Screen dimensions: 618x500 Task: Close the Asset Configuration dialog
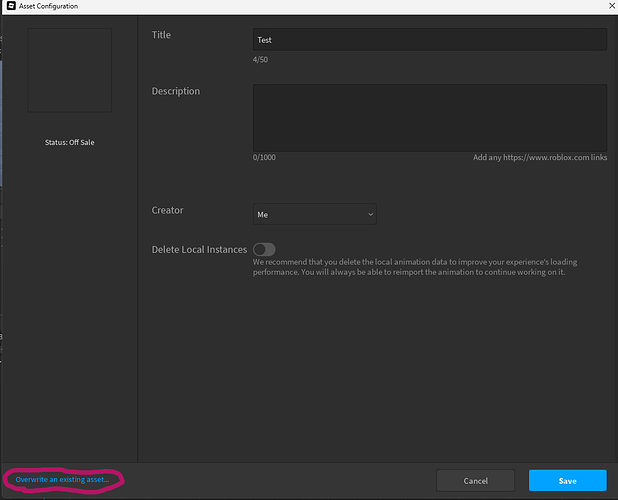(610, 6)
